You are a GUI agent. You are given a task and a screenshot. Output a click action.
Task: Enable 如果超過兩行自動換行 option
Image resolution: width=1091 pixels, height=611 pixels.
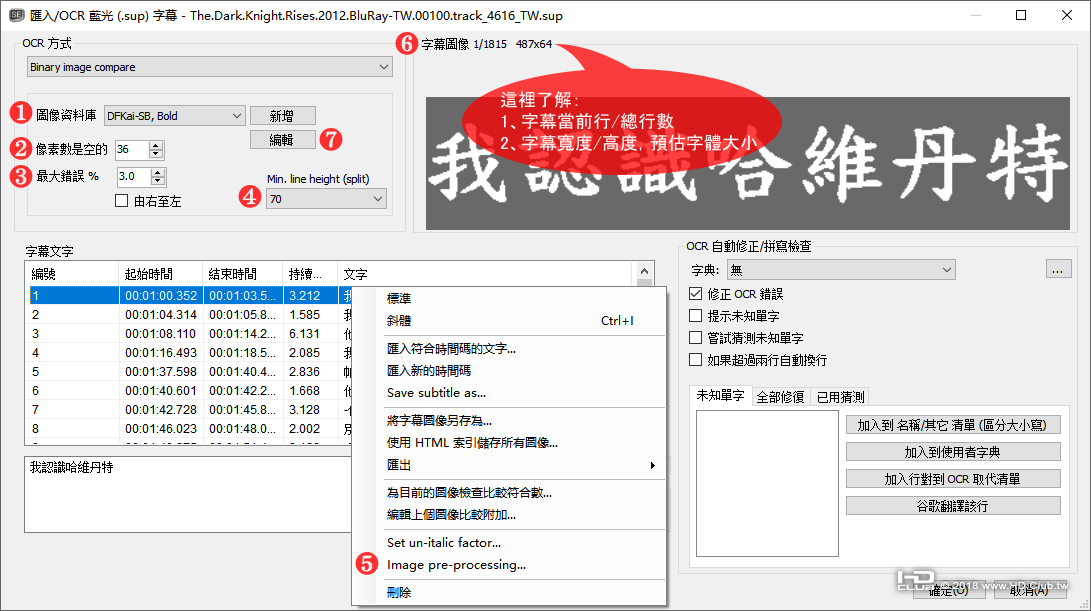[x=695, y=359]
